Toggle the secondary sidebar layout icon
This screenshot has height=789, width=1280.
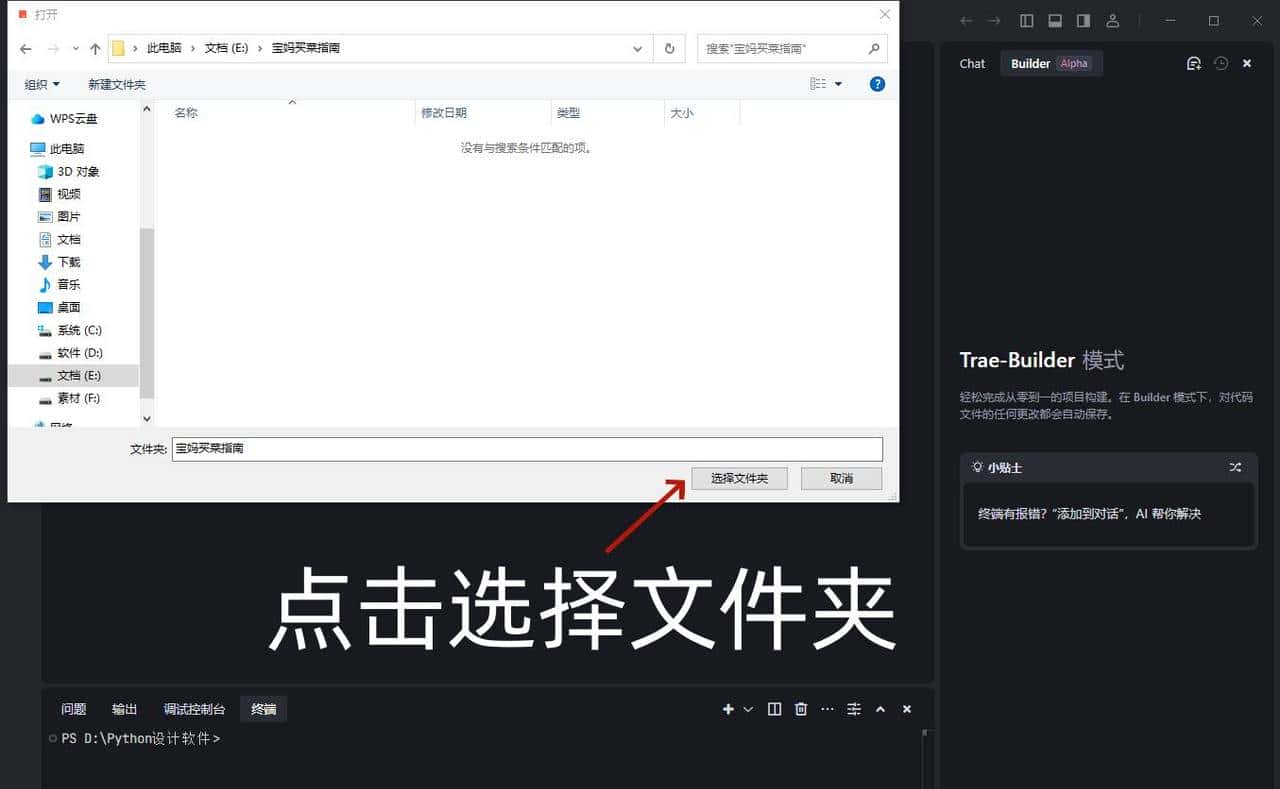point(1085,20)
